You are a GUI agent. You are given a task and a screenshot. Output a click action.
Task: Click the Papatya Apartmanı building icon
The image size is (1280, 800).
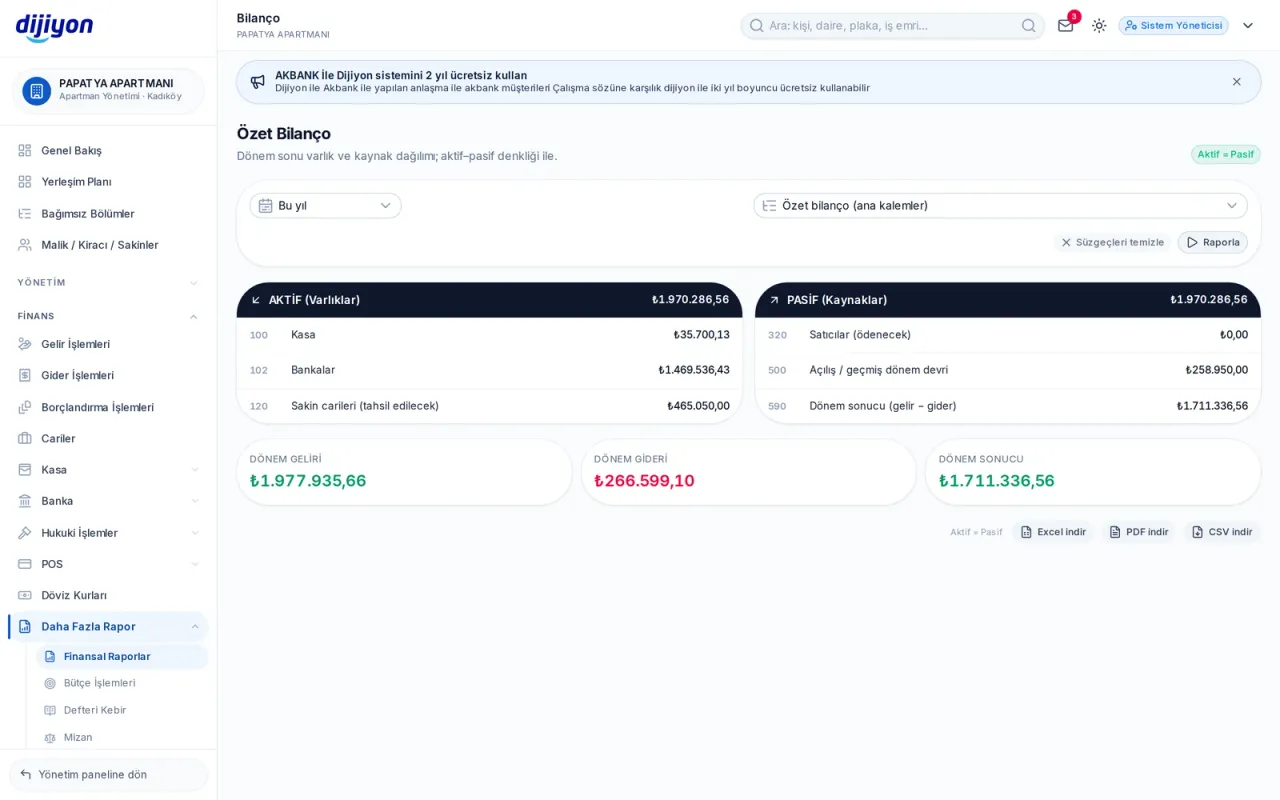37,91
